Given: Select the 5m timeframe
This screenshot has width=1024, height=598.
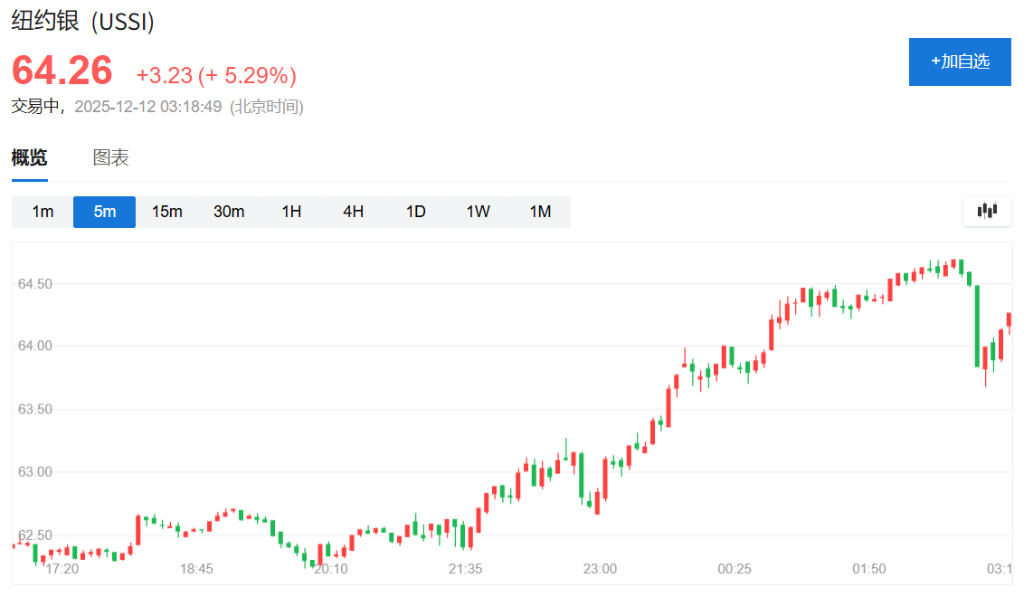Looking at the screenshot, I should [104, 211].
